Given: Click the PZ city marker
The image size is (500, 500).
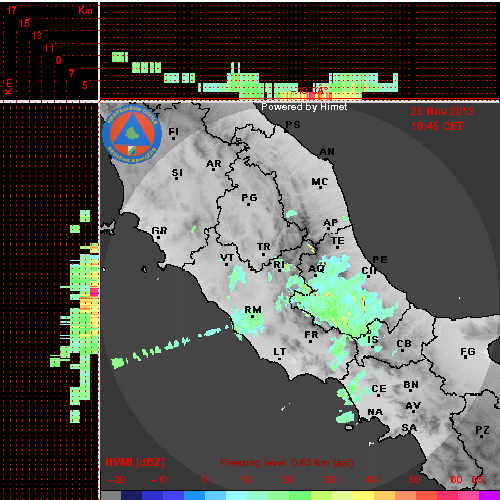Looking at the screenshot, I should (x=482, y=436).
